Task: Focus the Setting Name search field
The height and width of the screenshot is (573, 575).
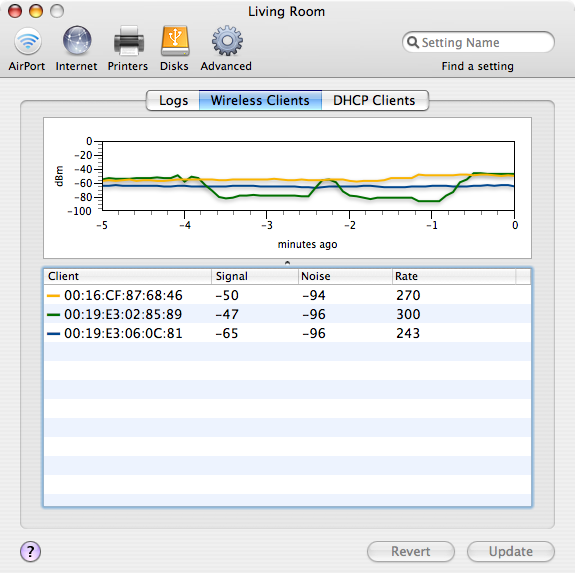Action: (x=478, y=42)
